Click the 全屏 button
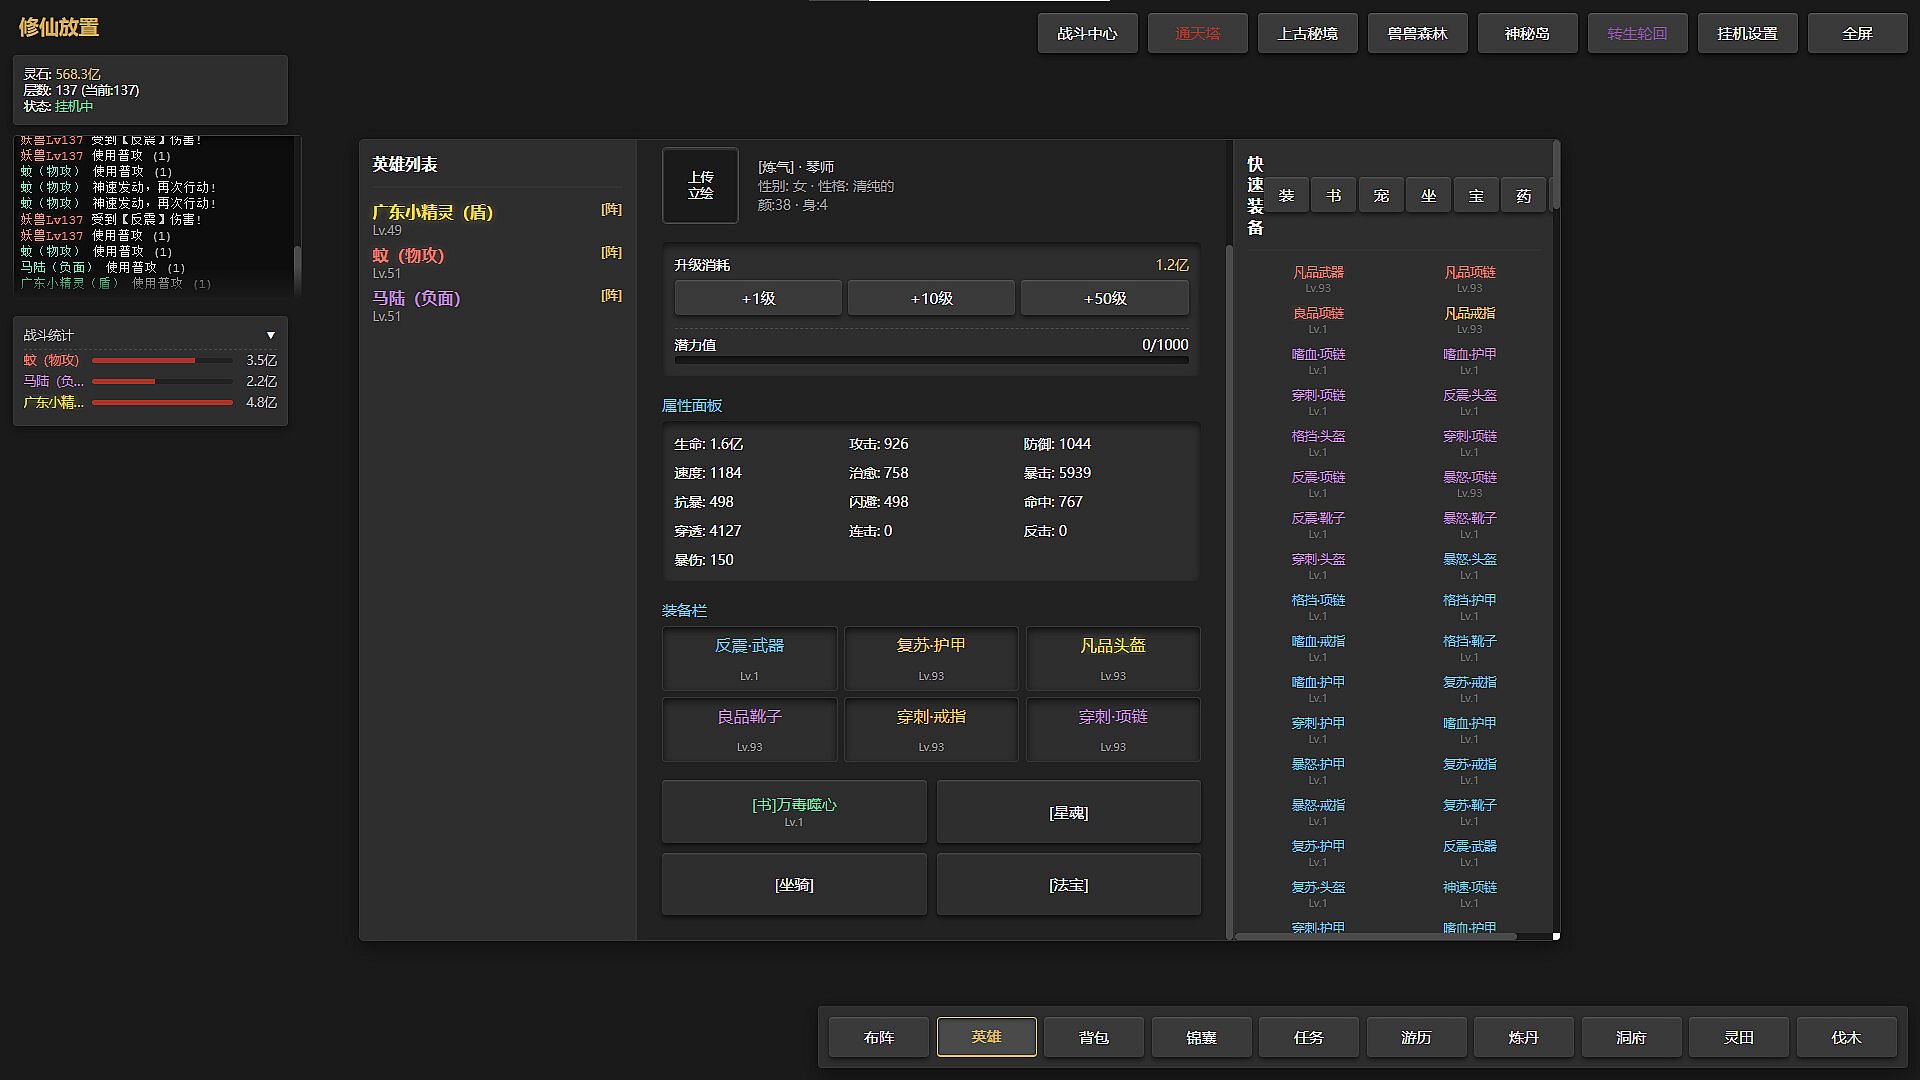This screenshot has height=1080, width=1920. coord(1857,34)
